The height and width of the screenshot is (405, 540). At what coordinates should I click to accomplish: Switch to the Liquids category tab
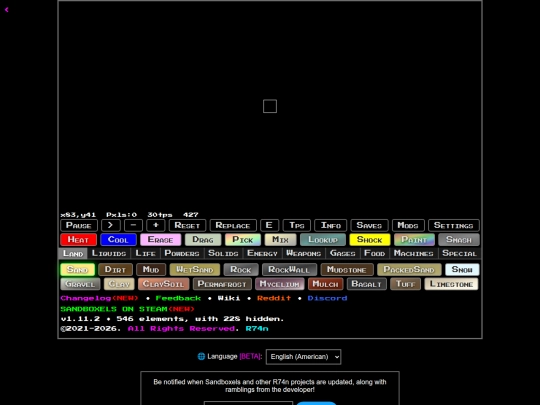pyautogui.click(x=109, y=253)
